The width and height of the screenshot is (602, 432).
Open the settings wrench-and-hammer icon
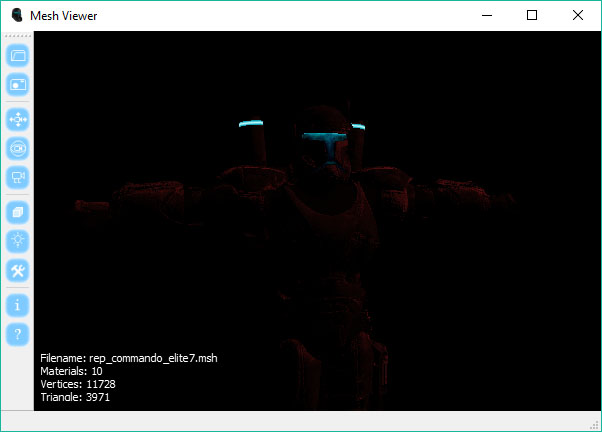pyautogui.click(x=18, y=270)
